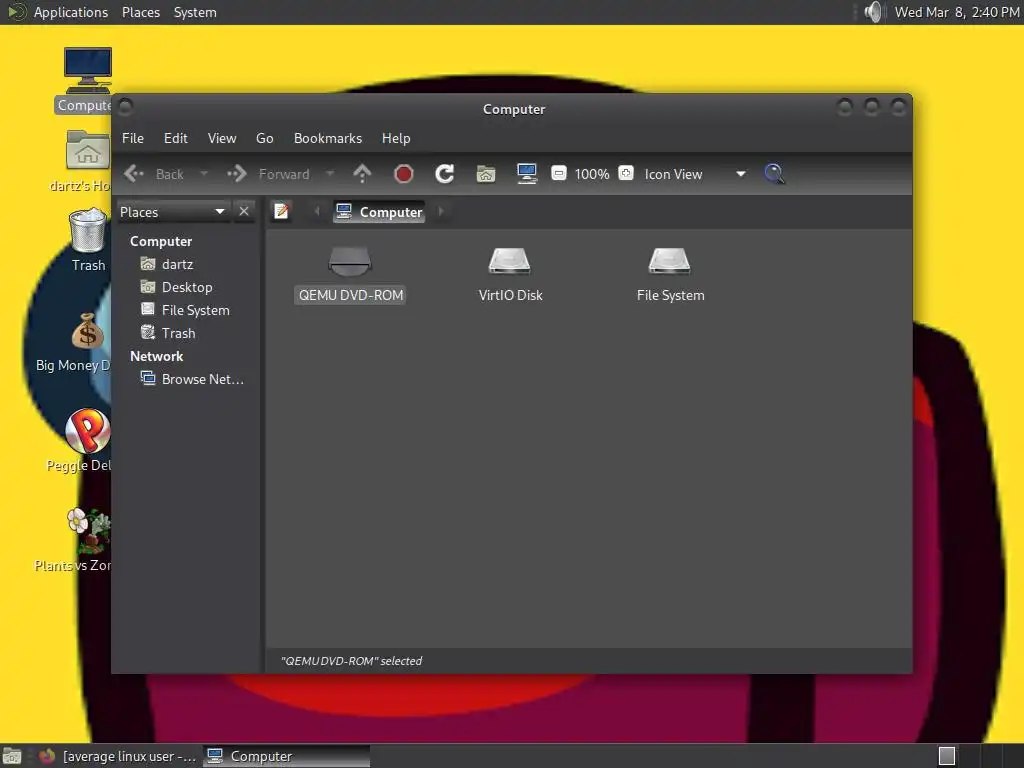Open the Go menu

coord(264,138)
